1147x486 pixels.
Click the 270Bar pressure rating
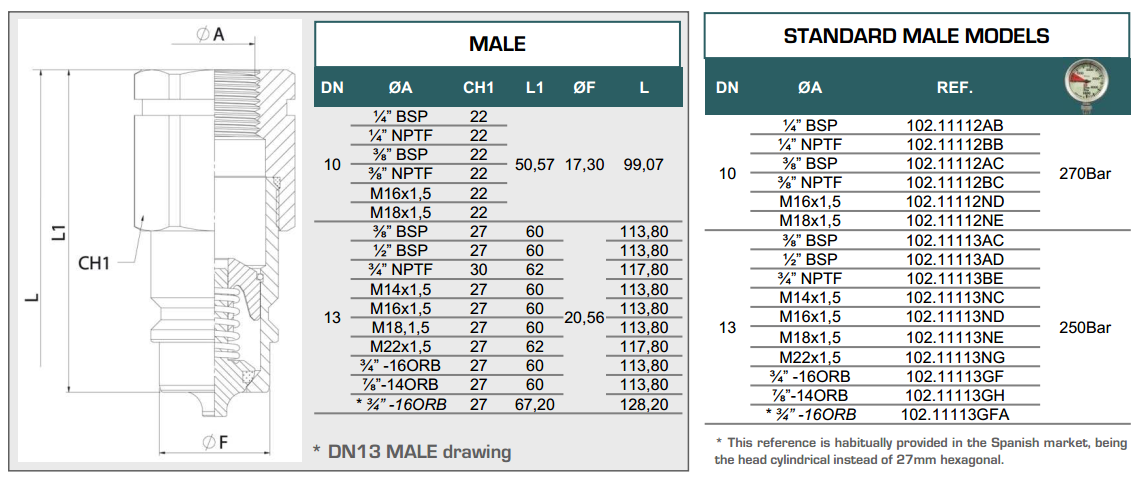coord(1084,173)
